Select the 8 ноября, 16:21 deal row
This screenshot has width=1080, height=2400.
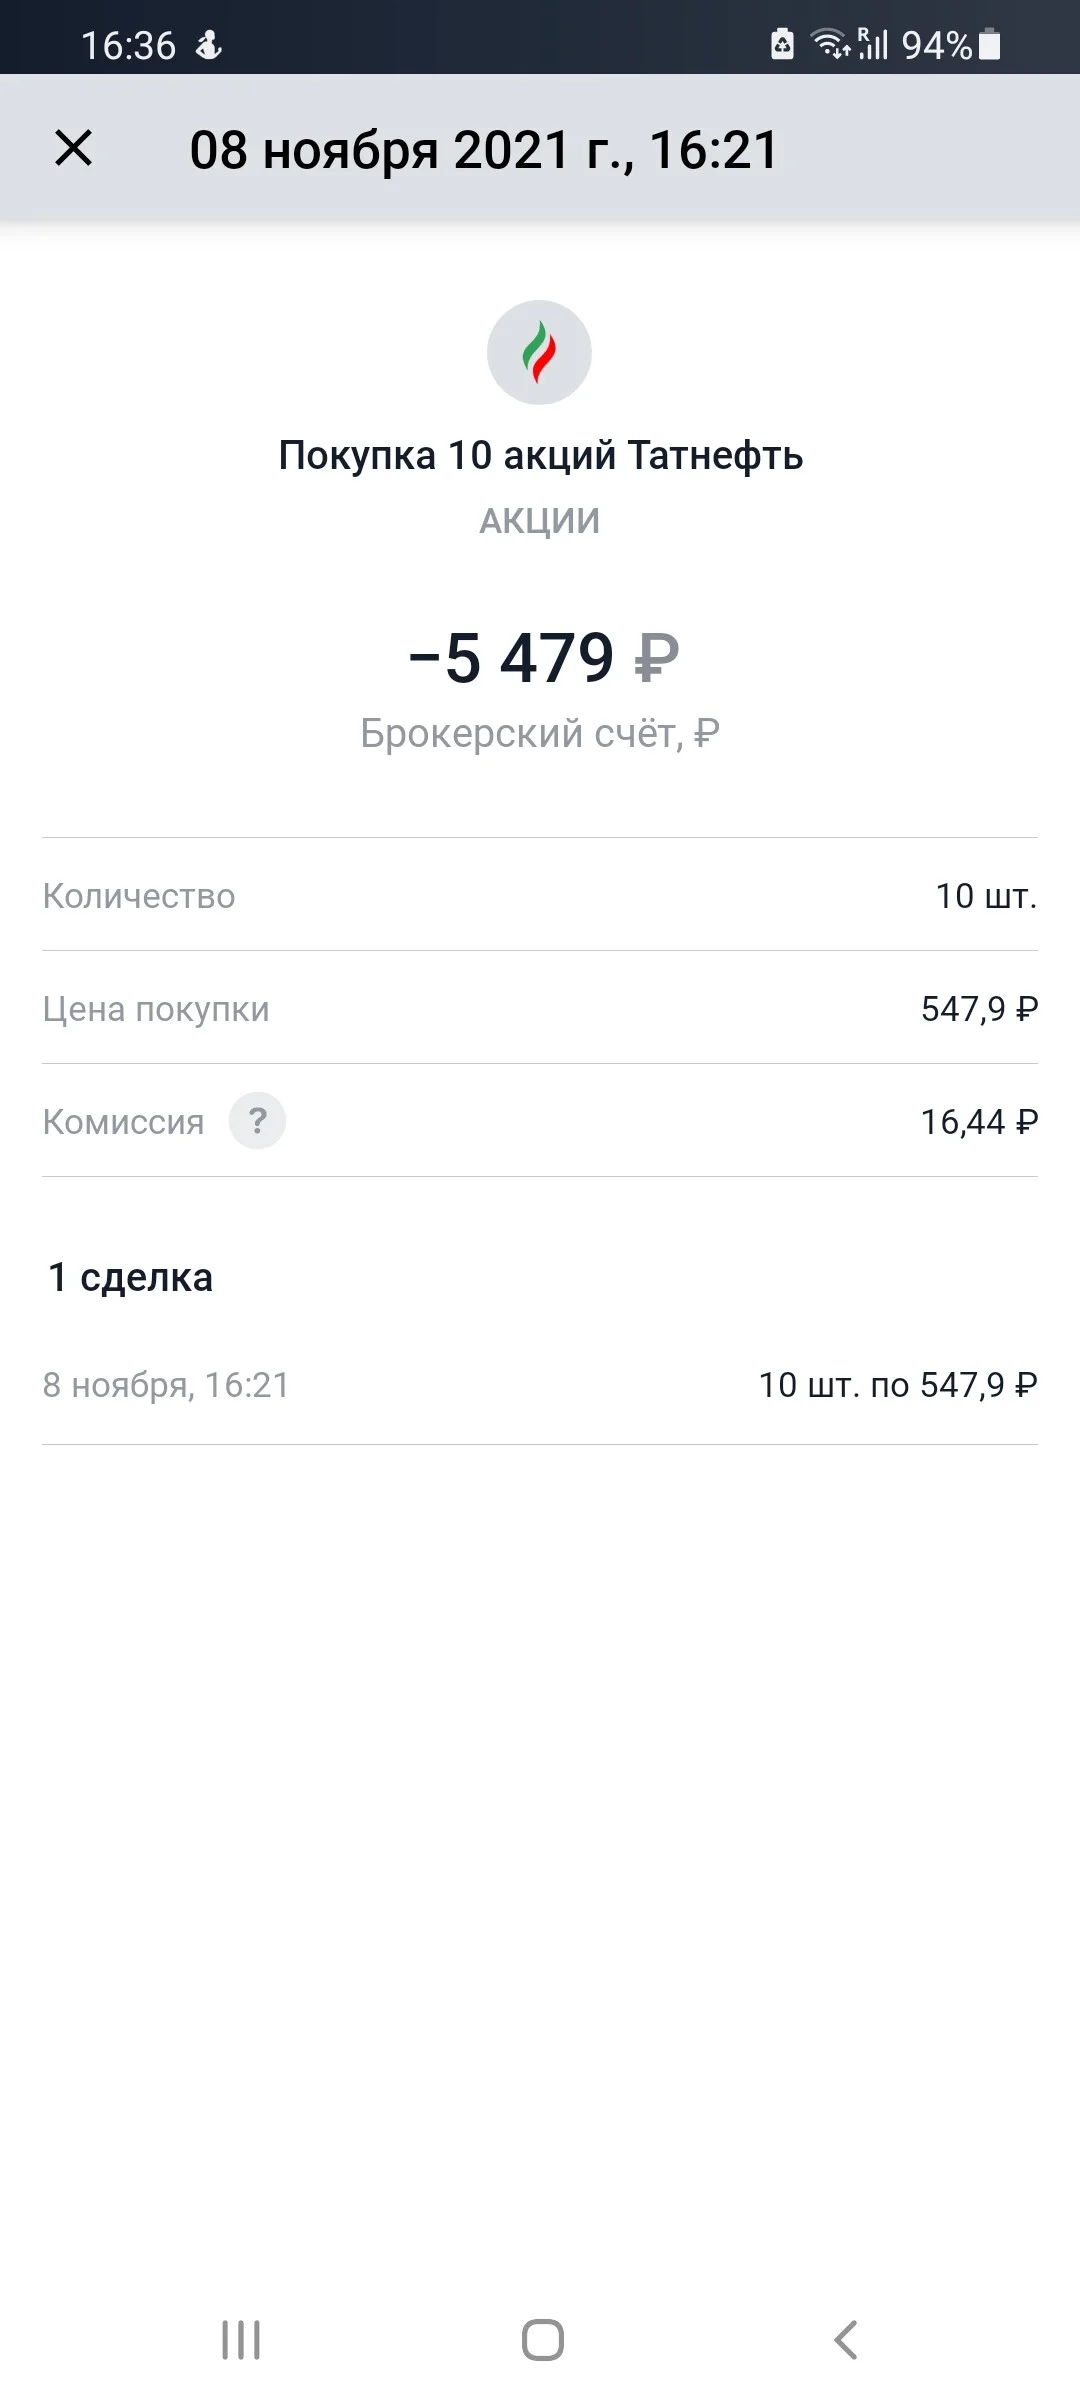540,1385
